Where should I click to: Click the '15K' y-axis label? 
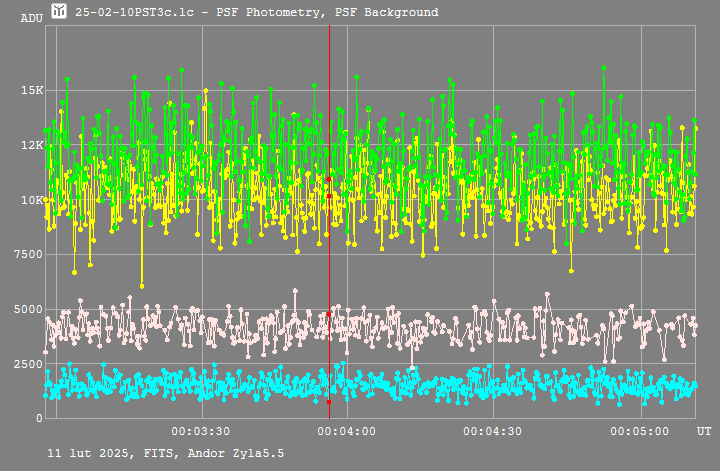[32, 90]
